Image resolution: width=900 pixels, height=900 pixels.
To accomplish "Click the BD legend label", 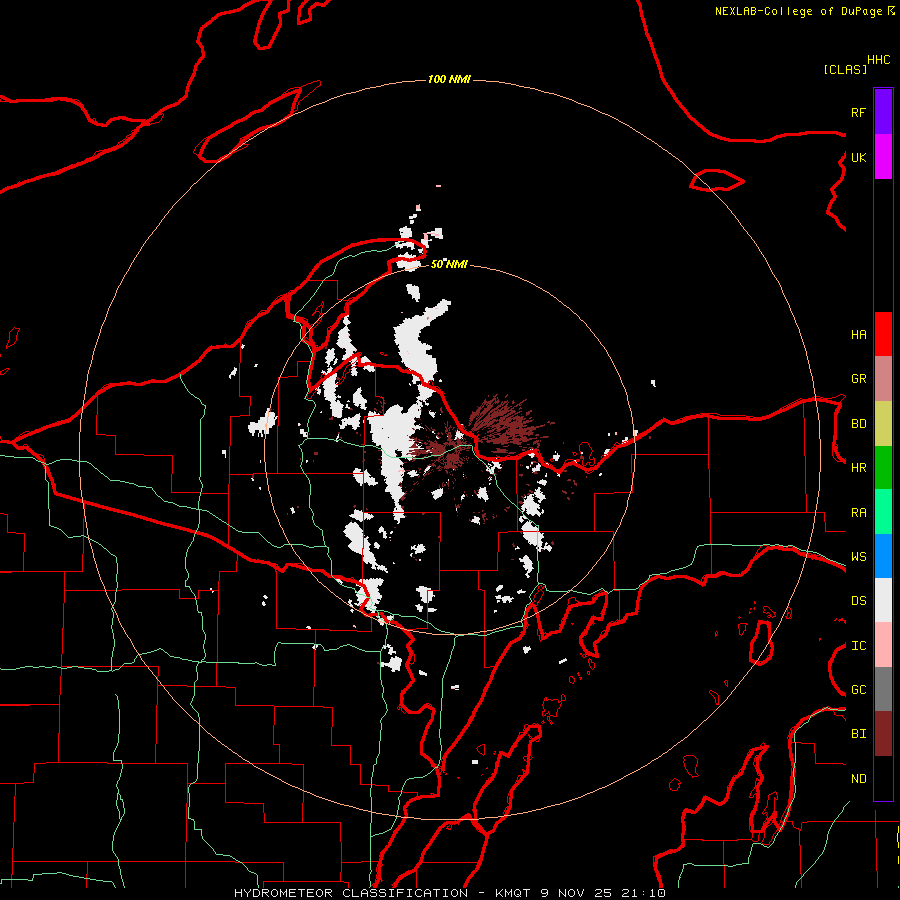I will click(858, 424).
